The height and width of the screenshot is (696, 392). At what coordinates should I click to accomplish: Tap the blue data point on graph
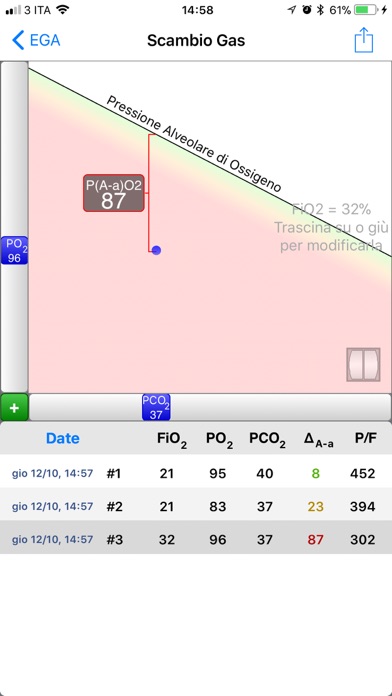click(156, 250)
